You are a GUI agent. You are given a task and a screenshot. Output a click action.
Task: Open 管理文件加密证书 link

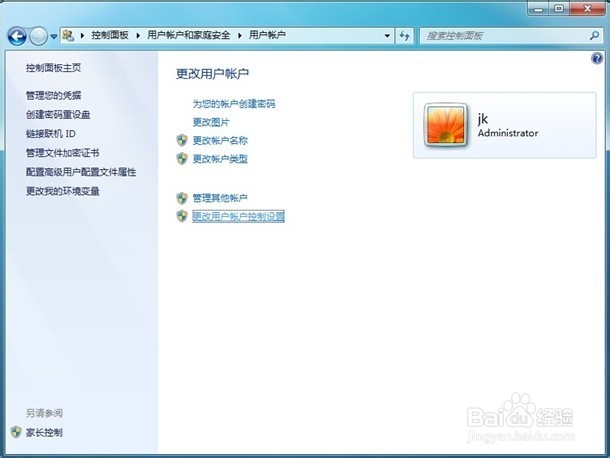click(63, 153)
